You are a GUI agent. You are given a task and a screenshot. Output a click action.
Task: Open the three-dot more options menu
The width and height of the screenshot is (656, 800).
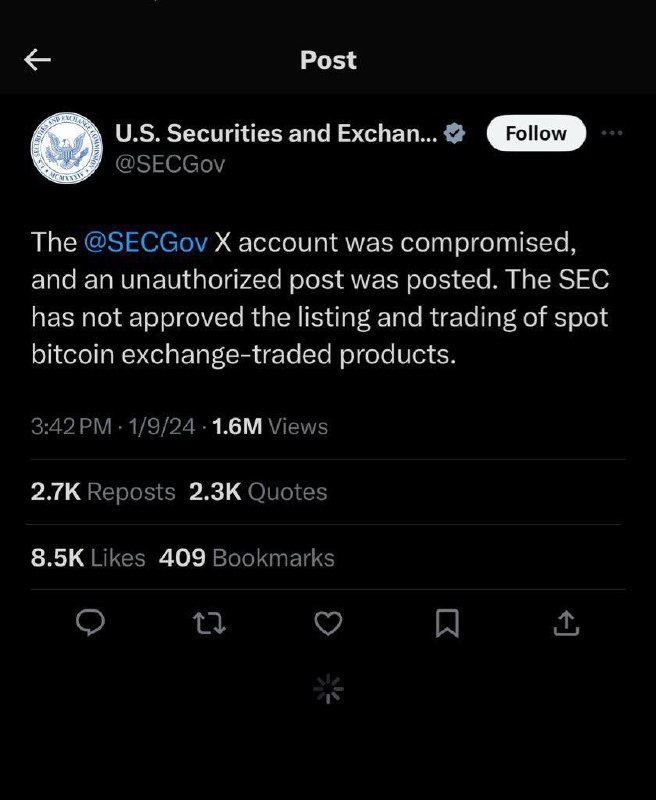pos(612,133)
